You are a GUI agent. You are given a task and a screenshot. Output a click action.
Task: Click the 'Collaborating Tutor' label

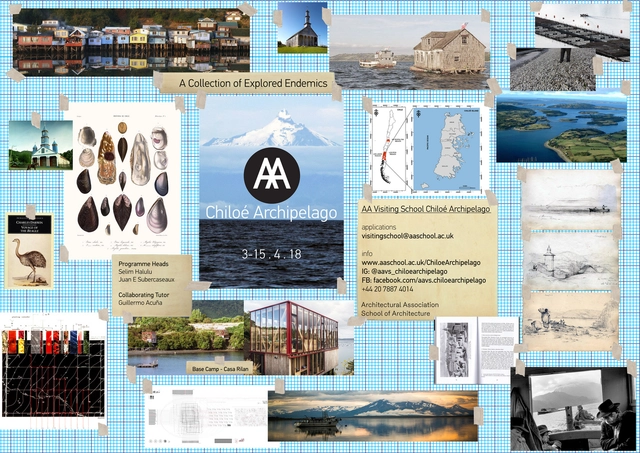click(144, 295)
